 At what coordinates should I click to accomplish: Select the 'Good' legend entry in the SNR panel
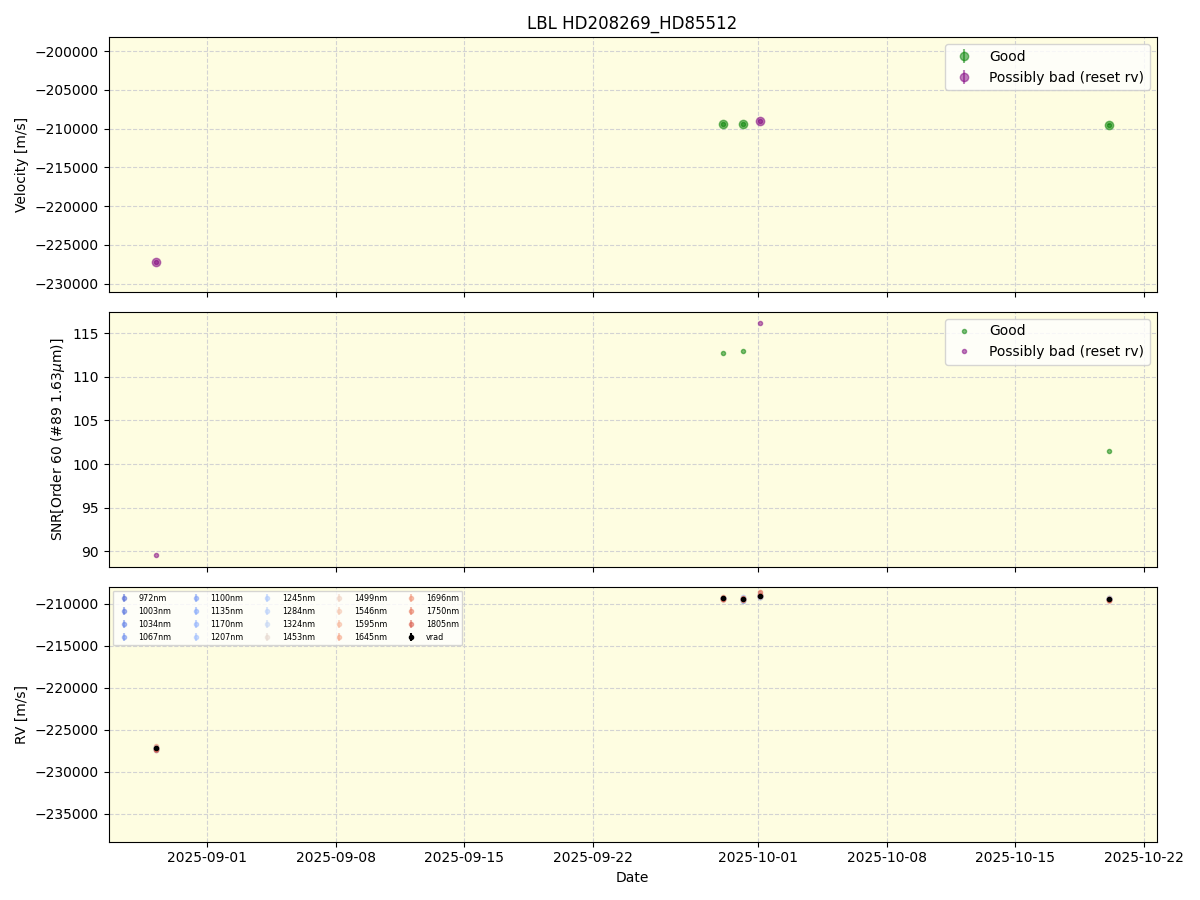click(x=1007, y=331)
